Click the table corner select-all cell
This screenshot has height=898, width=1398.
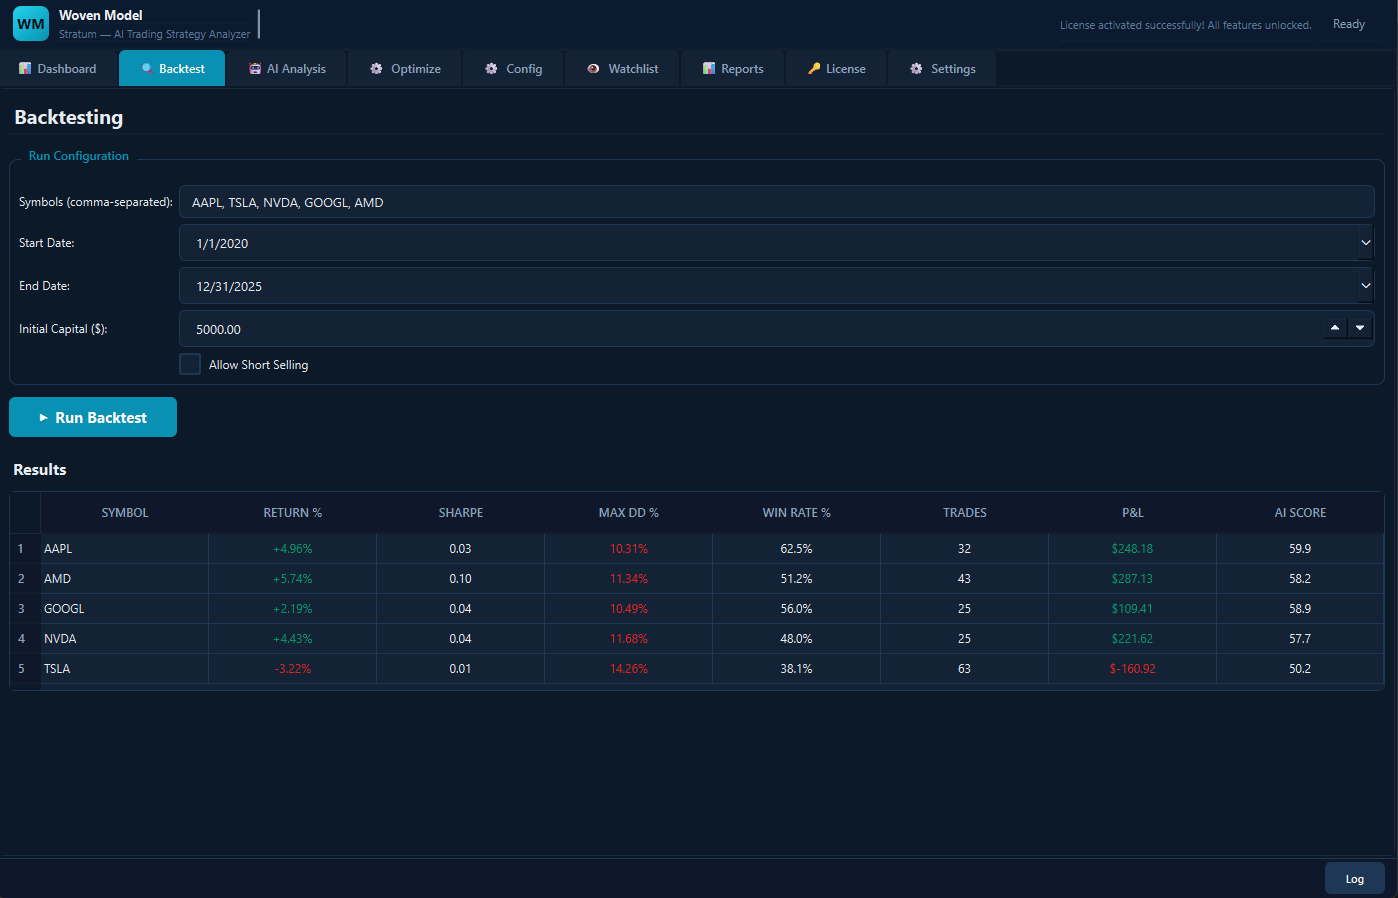(25, 513)
